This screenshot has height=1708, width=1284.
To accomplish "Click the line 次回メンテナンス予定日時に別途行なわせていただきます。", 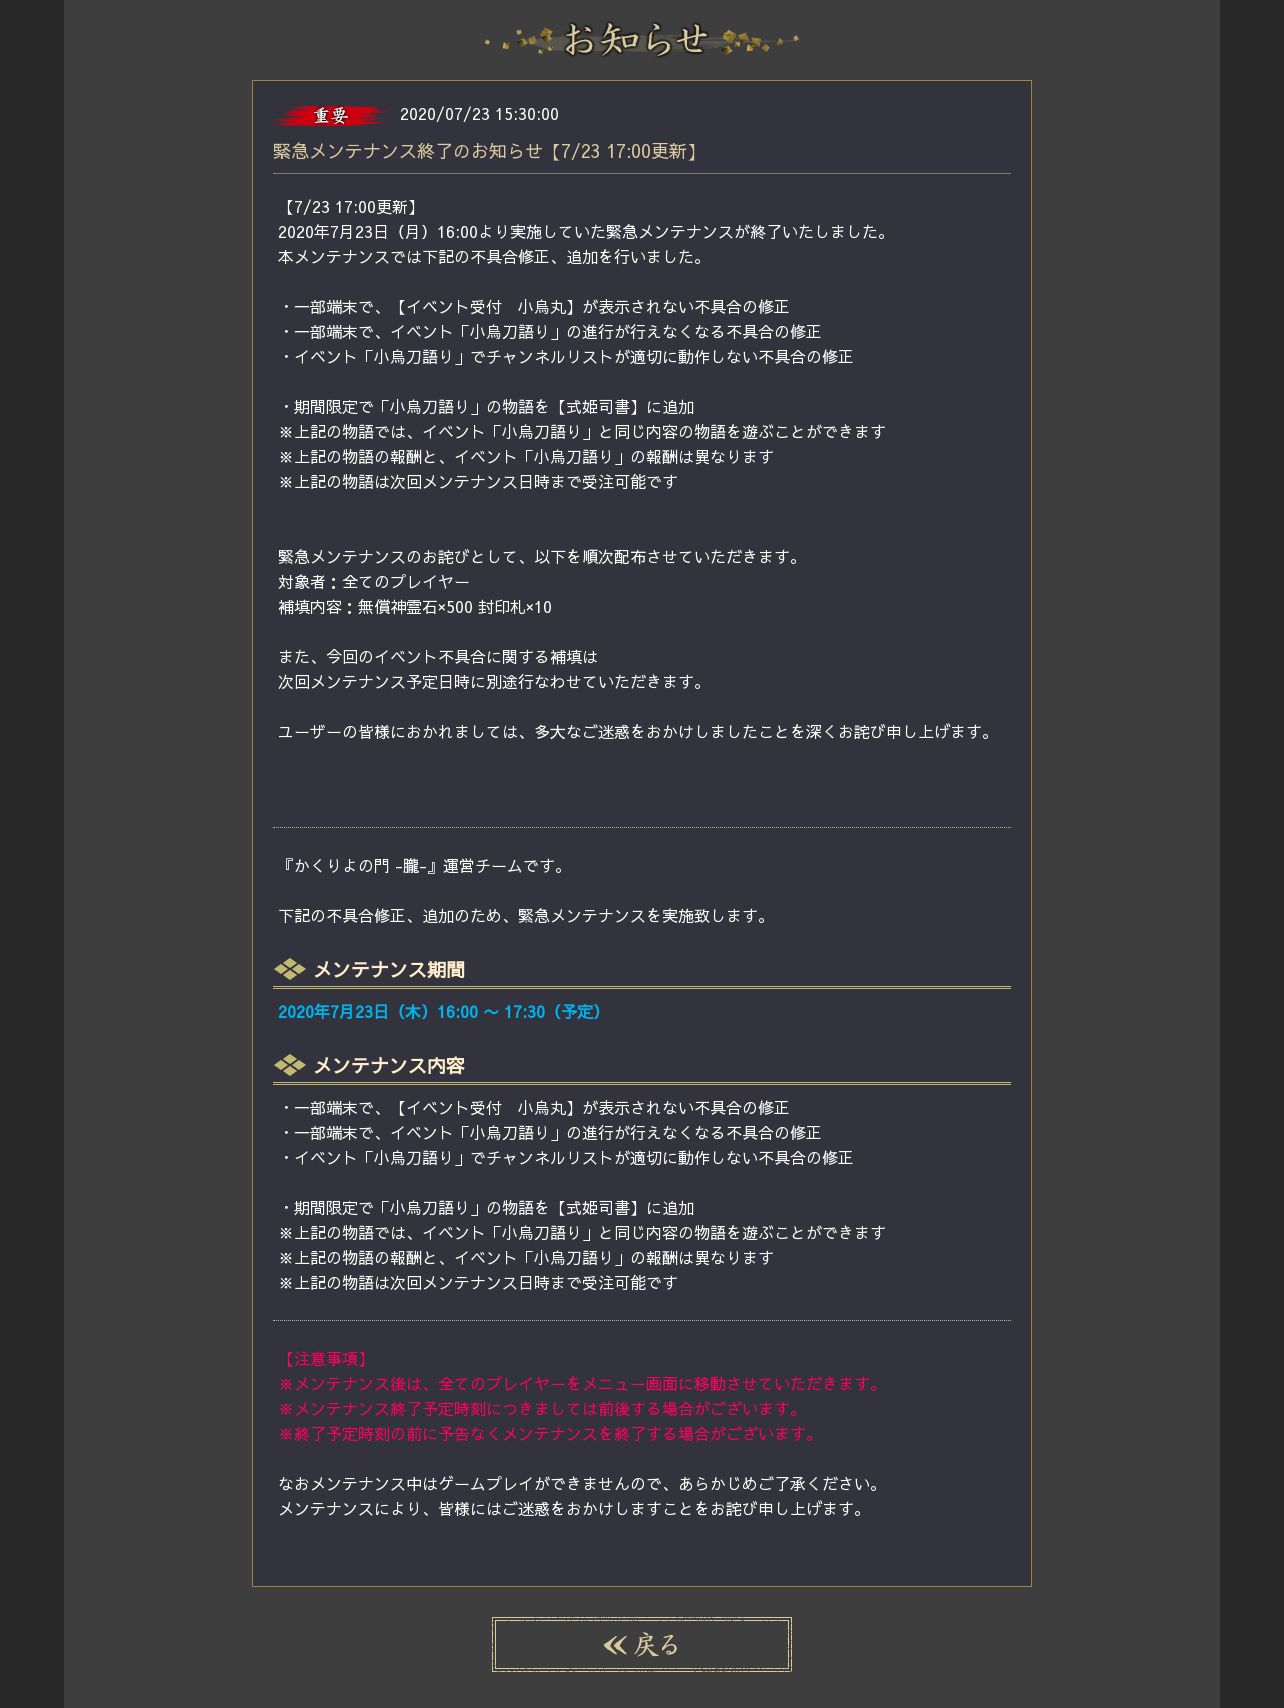I will tap(494, 682).
